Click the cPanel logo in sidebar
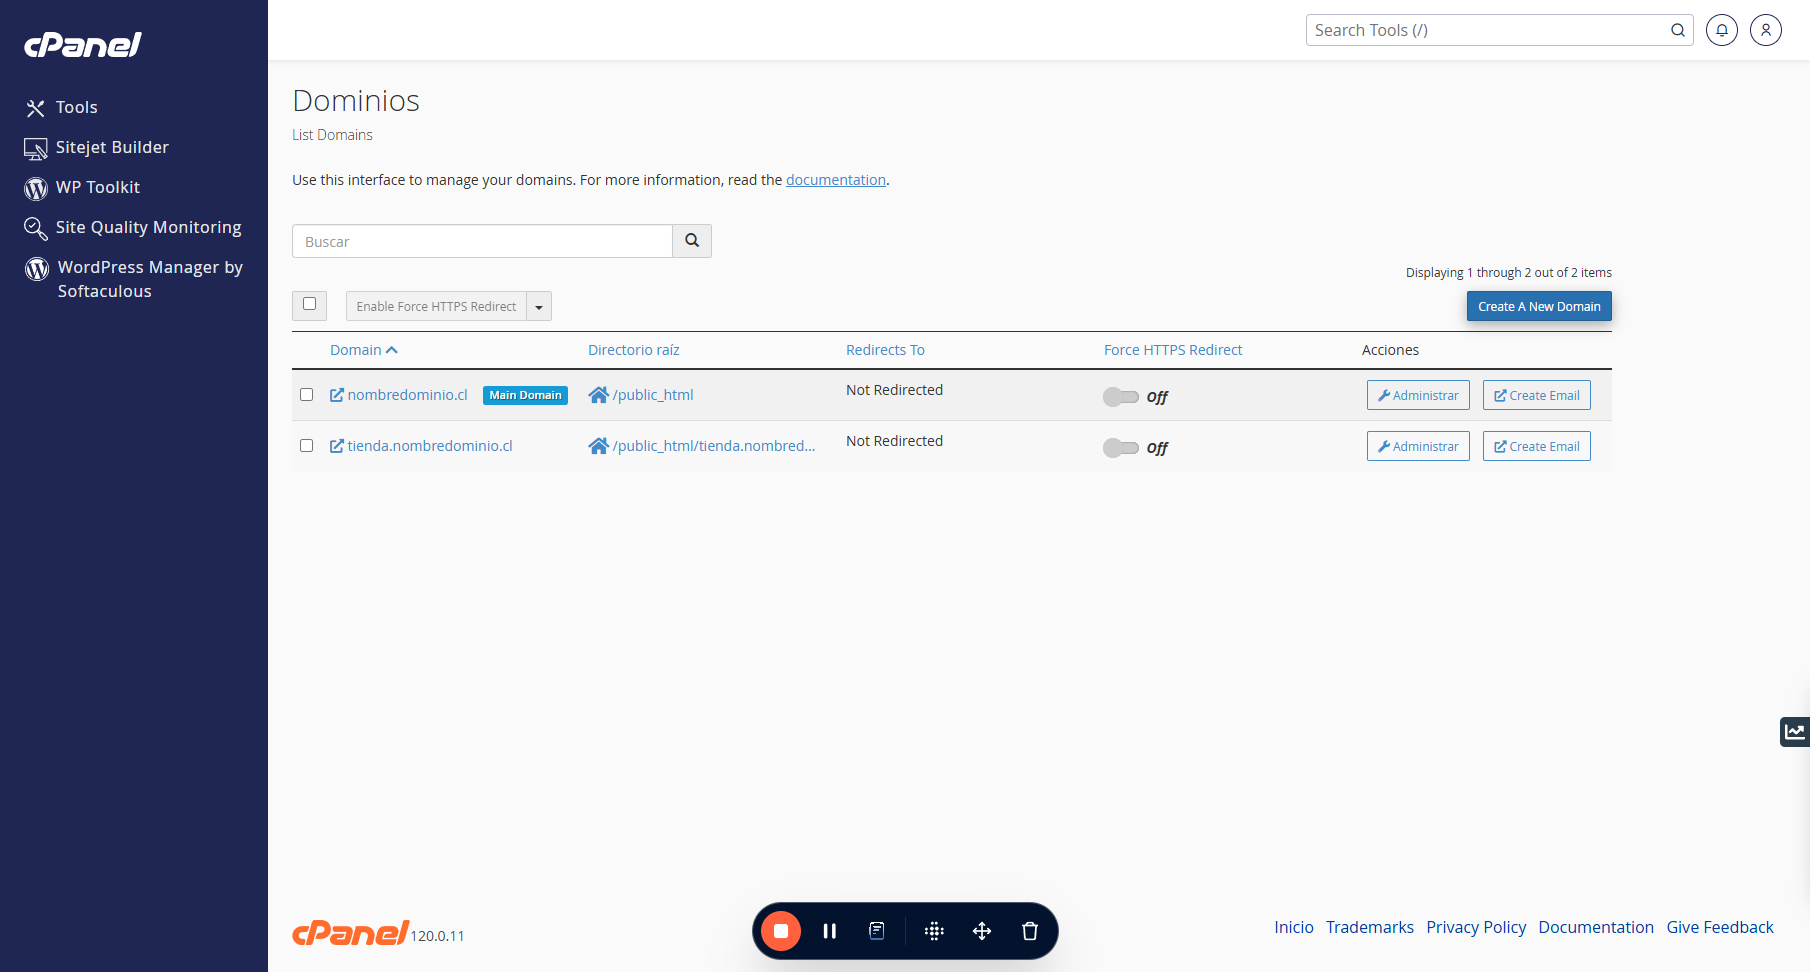Image resolution: width=1810 pixels, height=972 pixels. (x=83, y=45)
